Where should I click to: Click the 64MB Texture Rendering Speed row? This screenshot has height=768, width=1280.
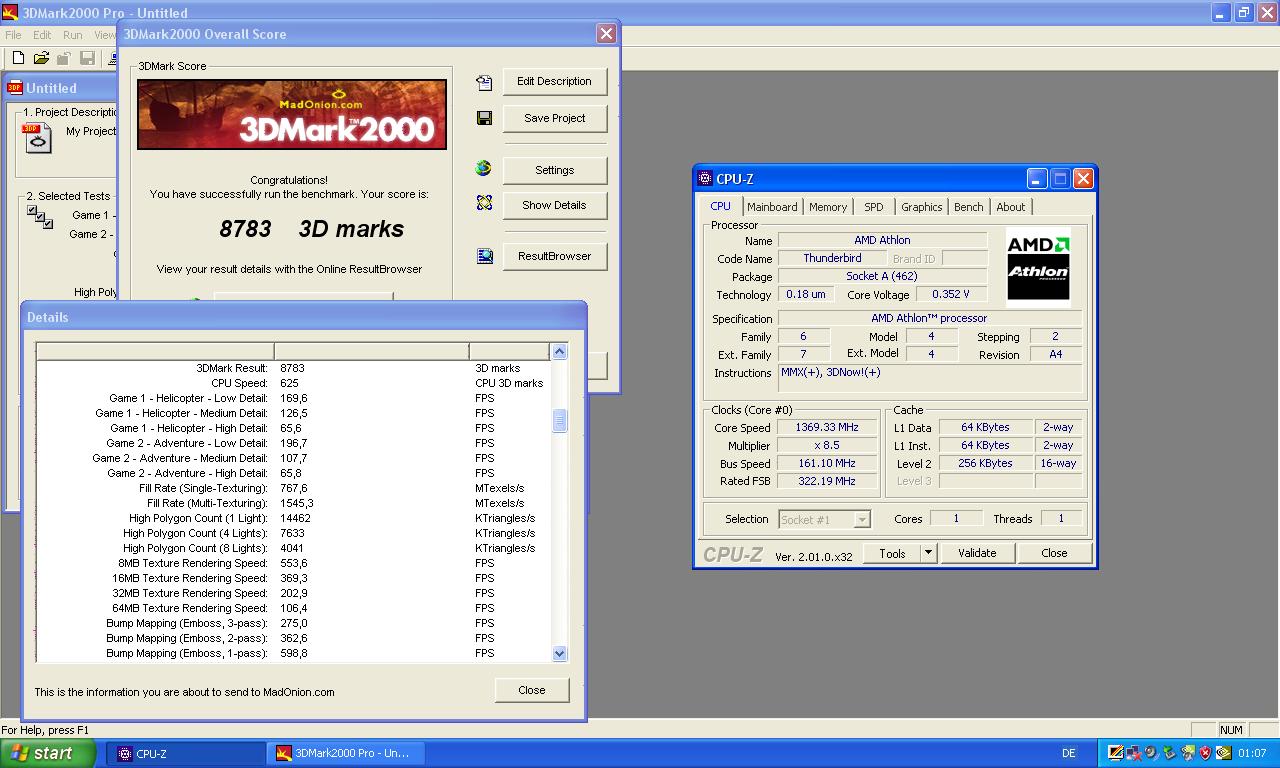[293, 608]
